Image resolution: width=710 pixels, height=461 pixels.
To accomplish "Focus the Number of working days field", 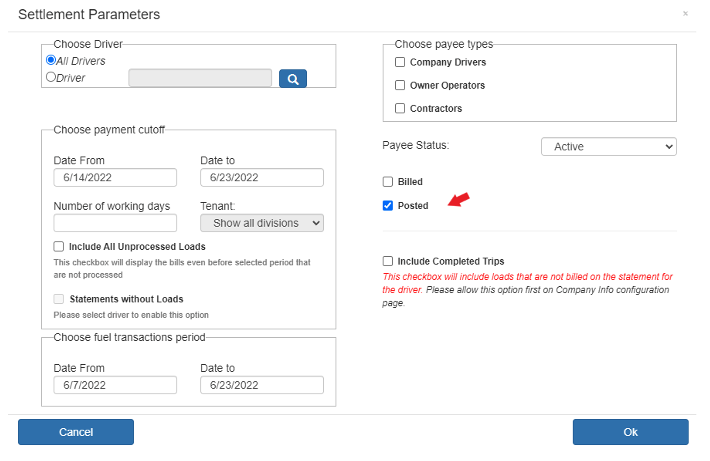I will coord(115,223).
